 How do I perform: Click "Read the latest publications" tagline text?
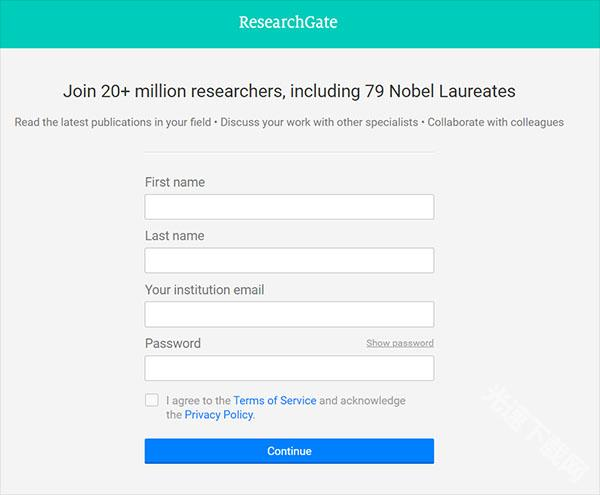tap(114, 122)
